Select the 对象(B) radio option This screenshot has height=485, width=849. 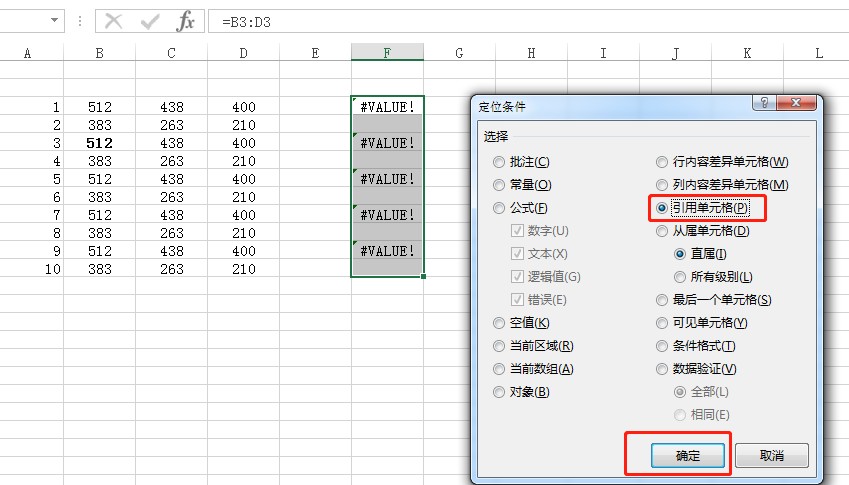521,392
